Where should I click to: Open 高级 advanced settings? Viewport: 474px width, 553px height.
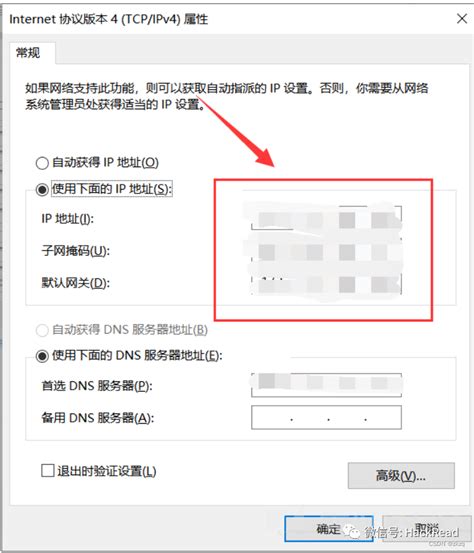pyautogui.click(x=401, y=476)
